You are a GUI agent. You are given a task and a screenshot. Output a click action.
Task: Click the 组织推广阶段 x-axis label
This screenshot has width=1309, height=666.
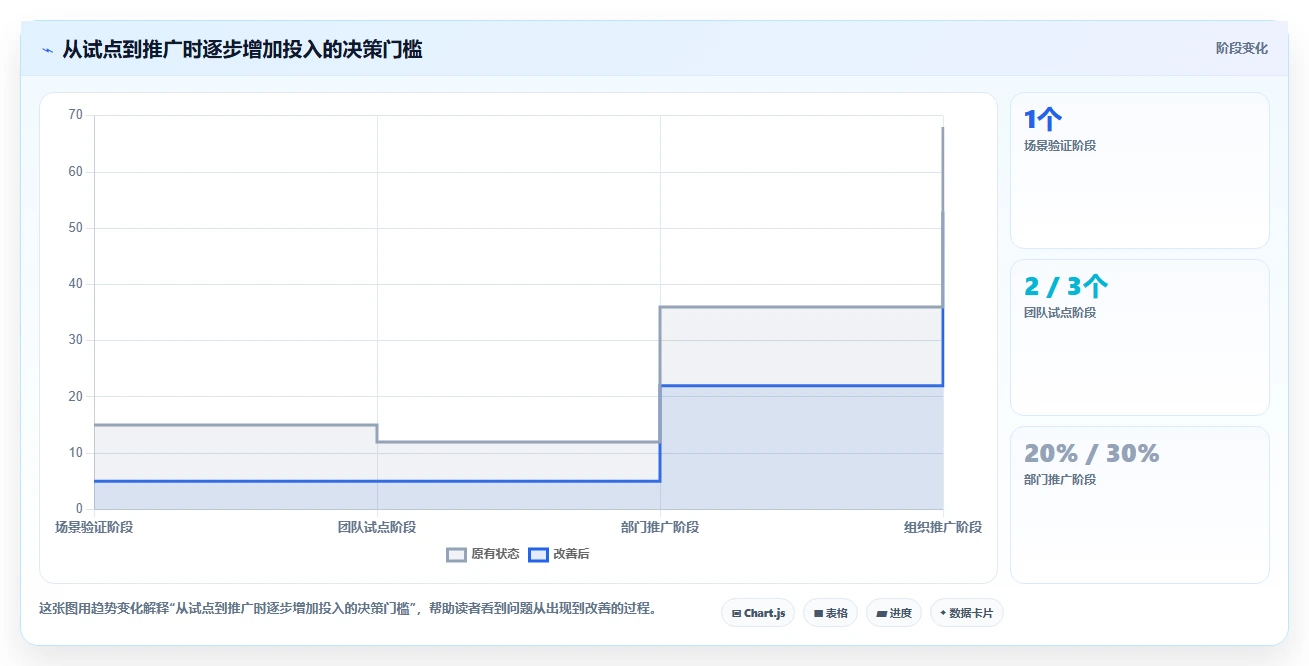coord(943,527)
